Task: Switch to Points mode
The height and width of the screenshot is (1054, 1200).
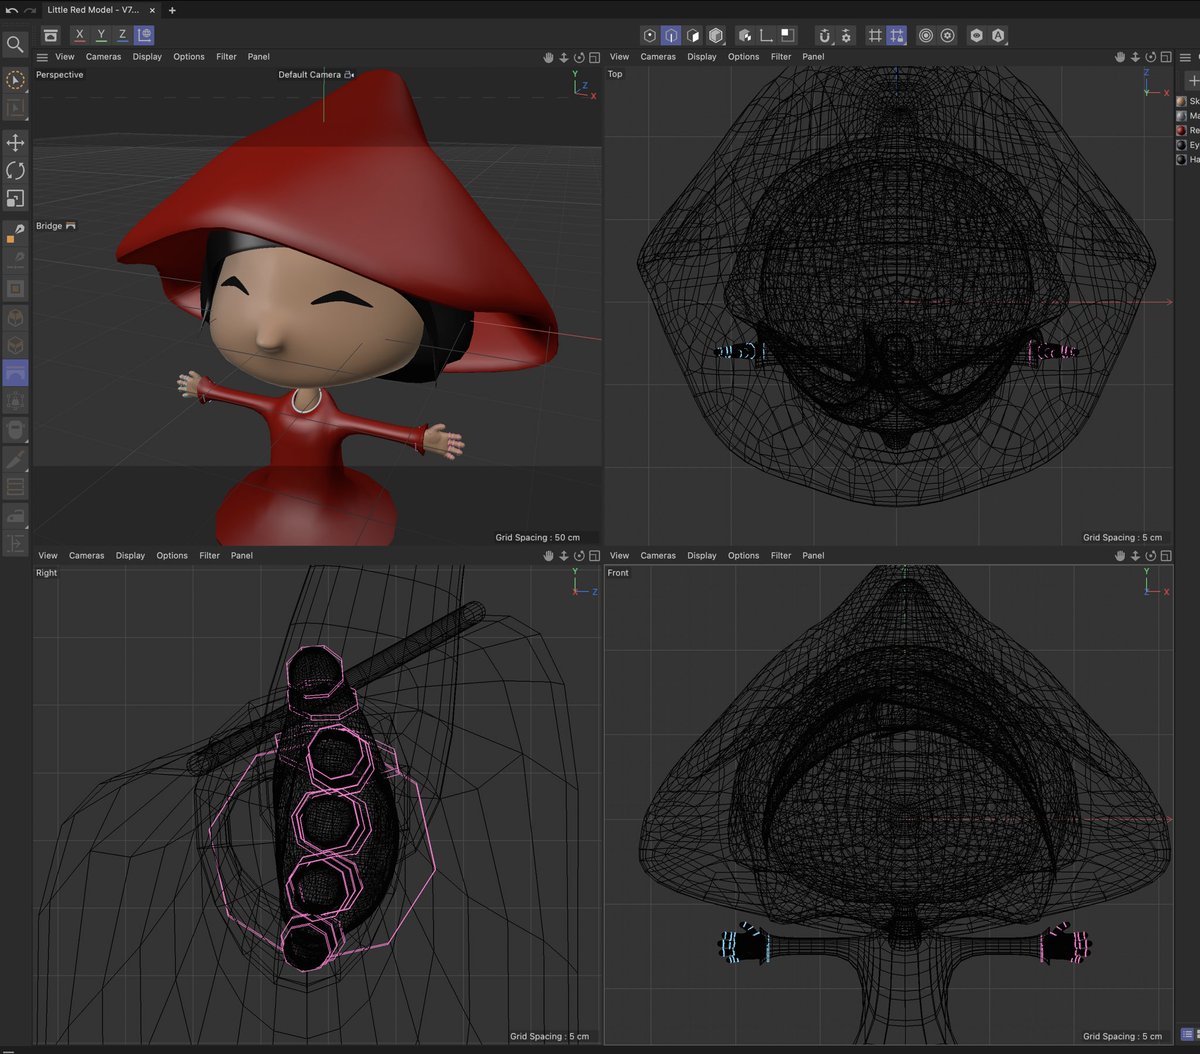Action: (x=649, y=35)
